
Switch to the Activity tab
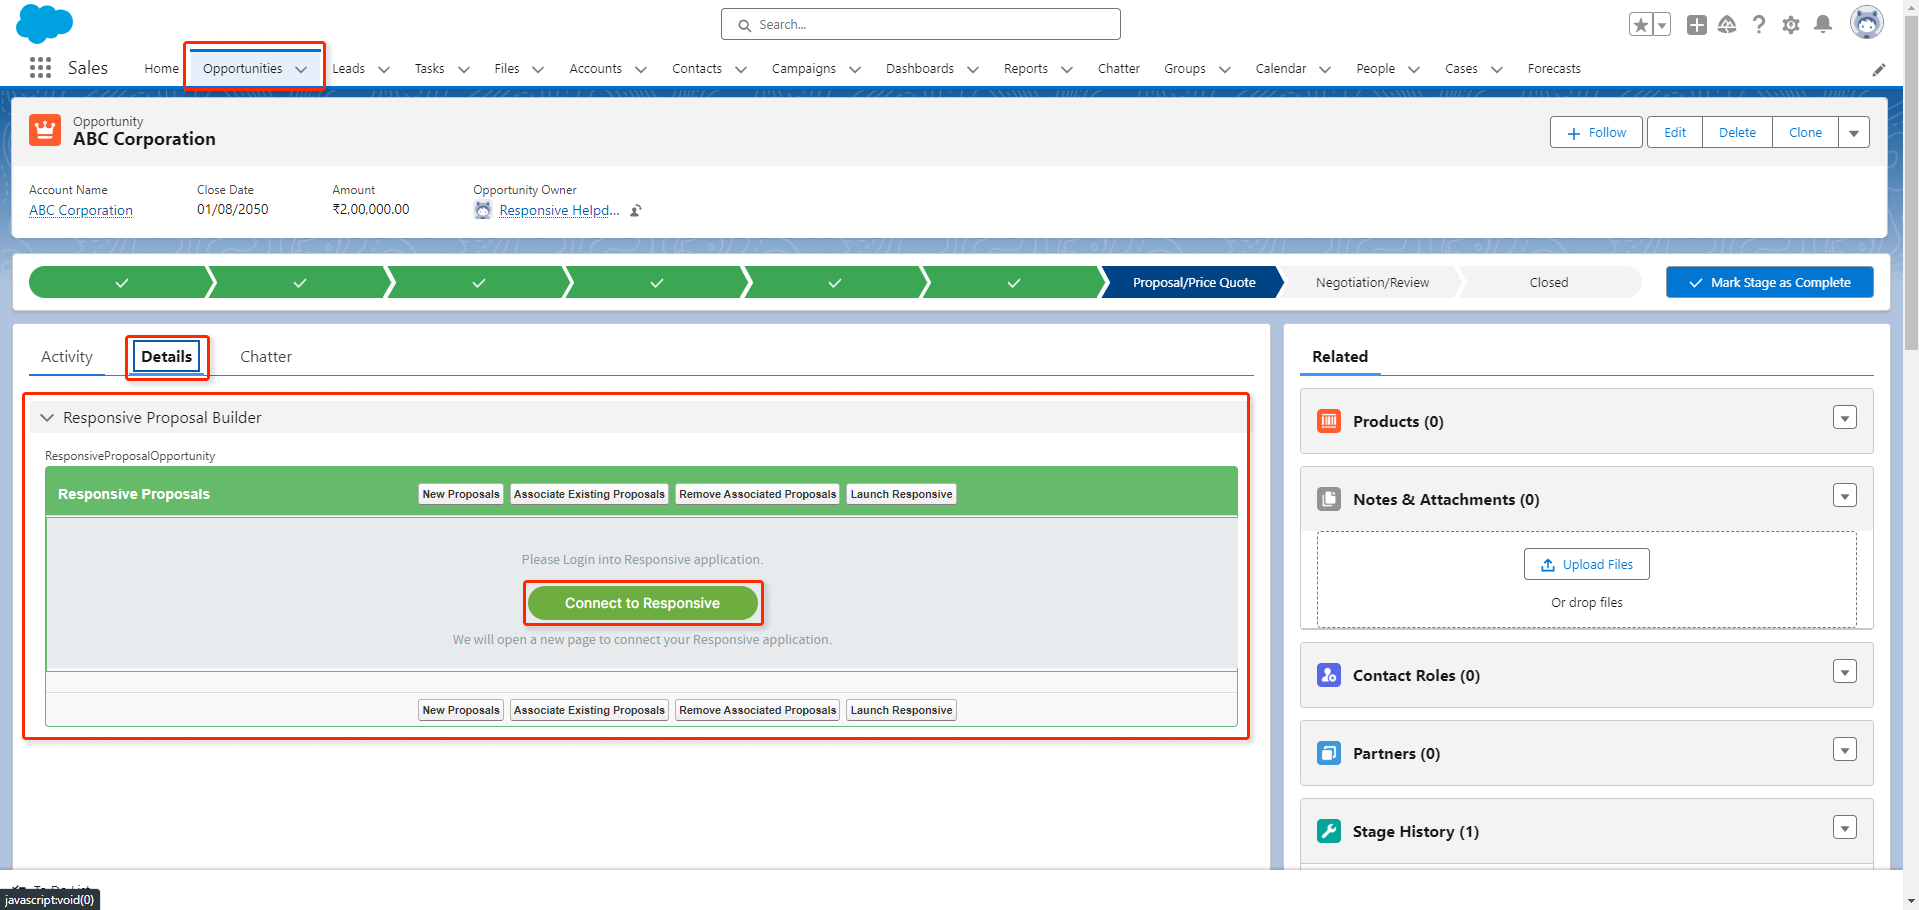point(67,357)
